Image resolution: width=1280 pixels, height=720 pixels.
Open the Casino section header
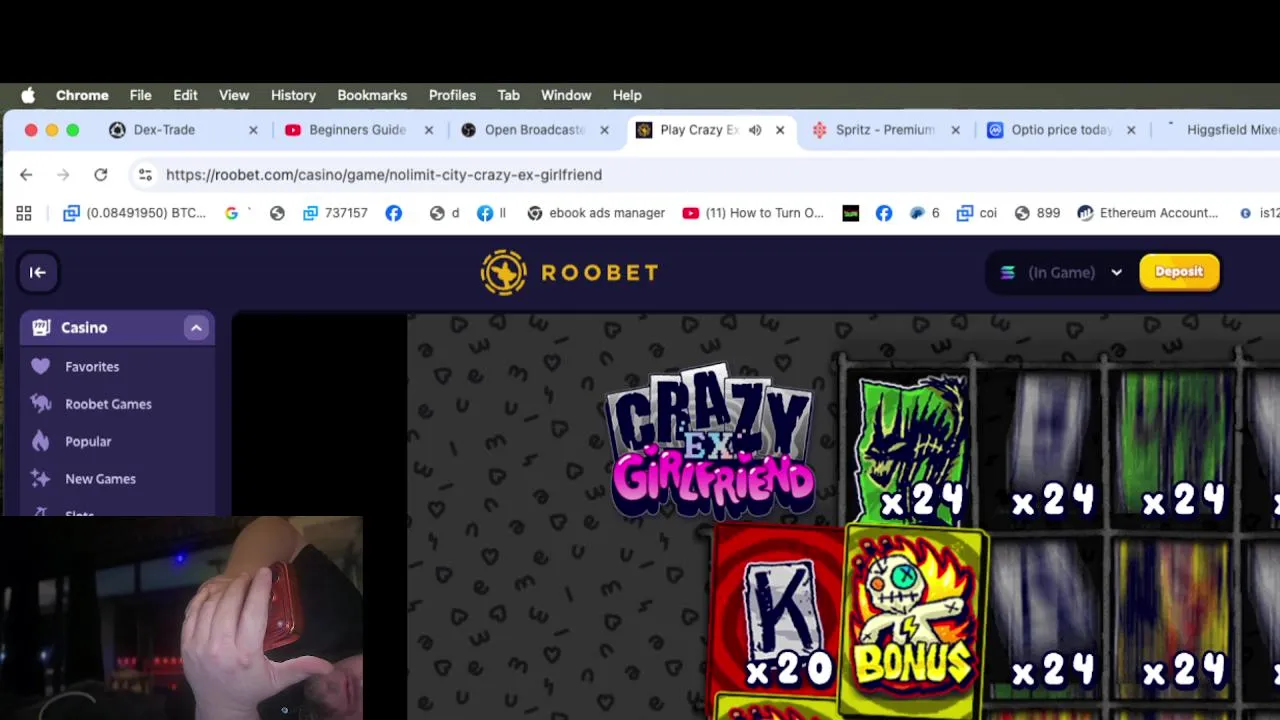[117, 328]
